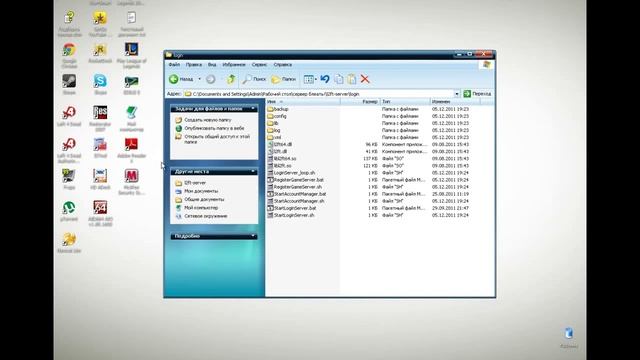Click the red X Delete icon
Screen dimensions: 640x360
coord(365,79)
